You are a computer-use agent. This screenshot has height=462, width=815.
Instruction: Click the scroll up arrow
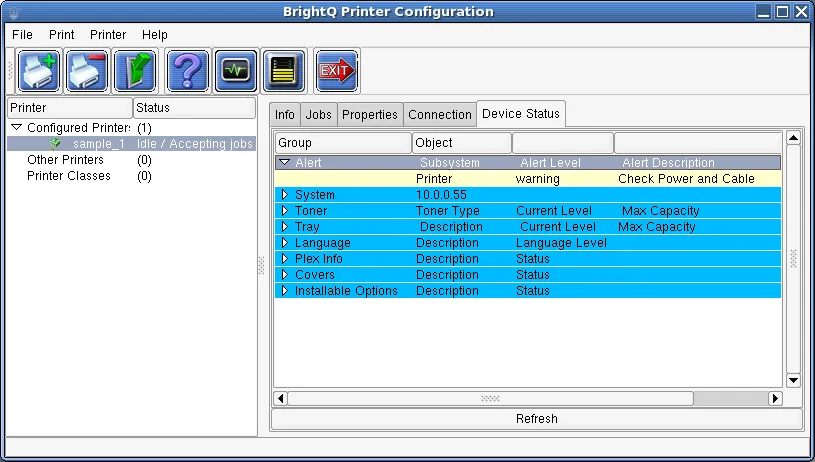click(793, 138)
